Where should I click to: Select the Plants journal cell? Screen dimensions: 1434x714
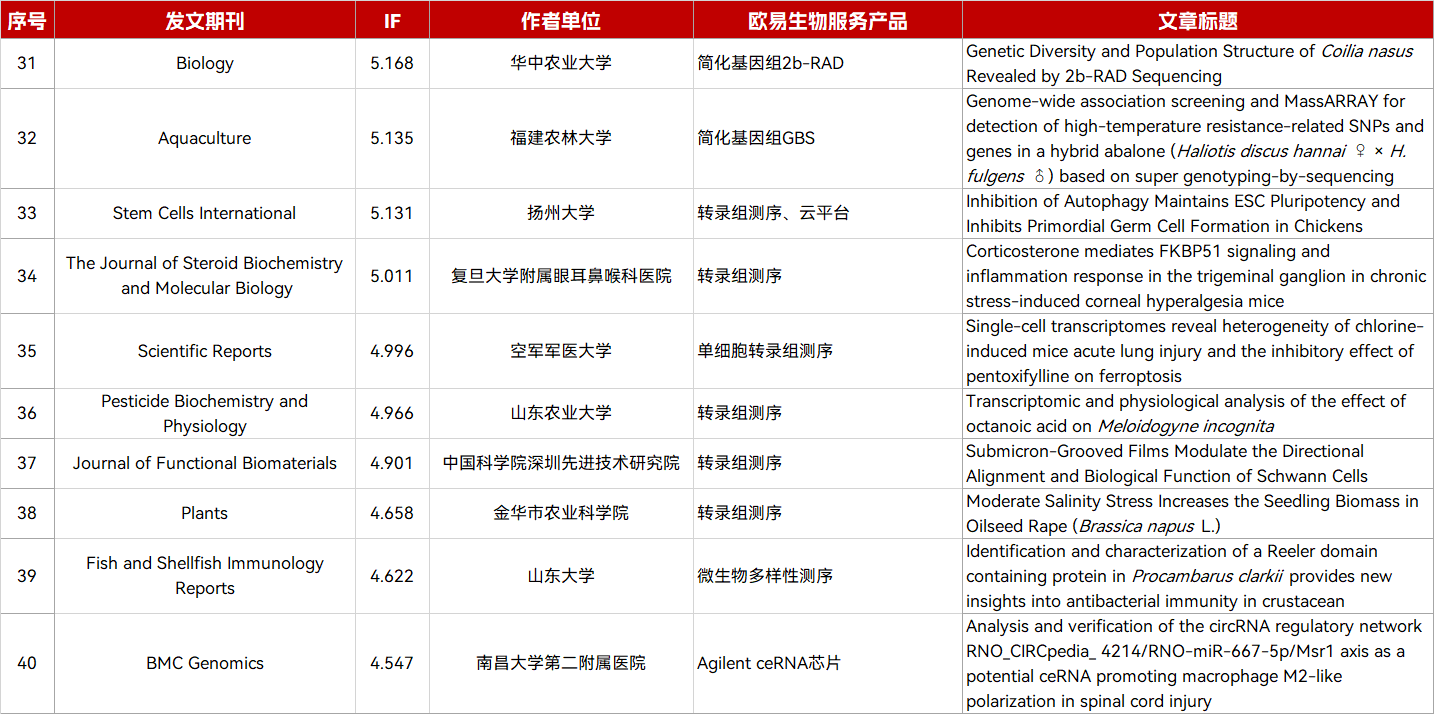pos(205,514)
